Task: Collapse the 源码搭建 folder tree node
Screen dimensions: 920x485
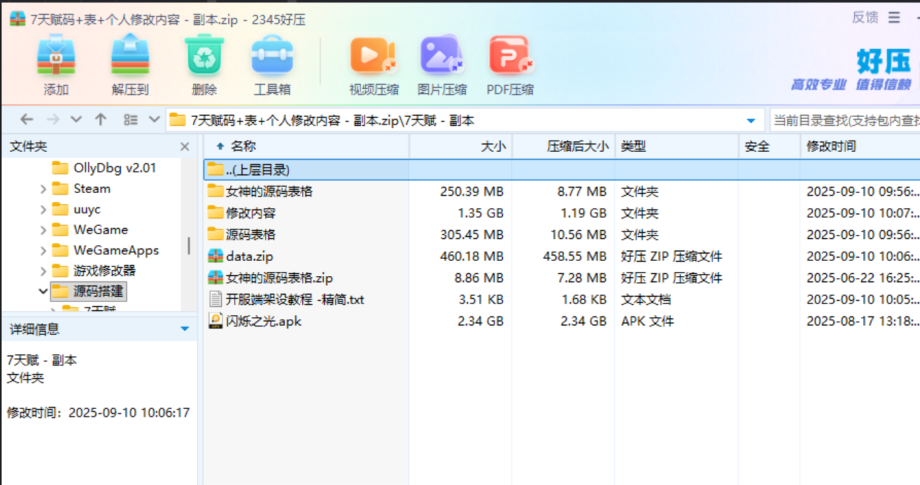Action: (43, 291)
